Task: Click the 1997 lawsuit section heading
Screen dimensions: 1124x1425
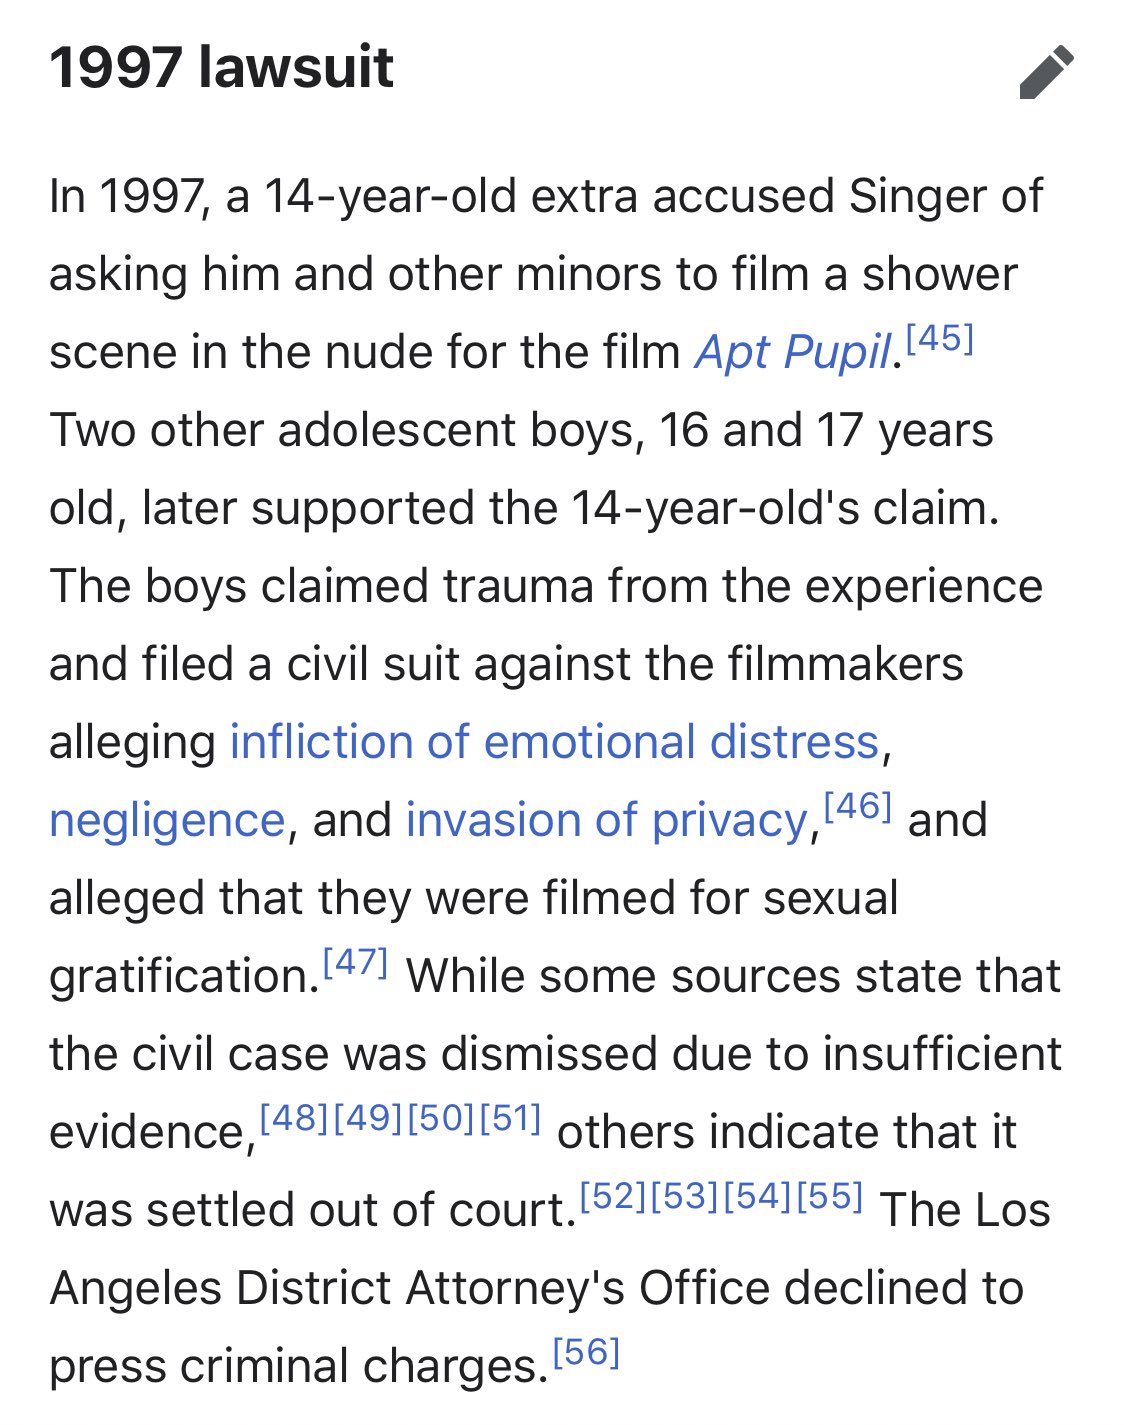Action: click(221, 68)
